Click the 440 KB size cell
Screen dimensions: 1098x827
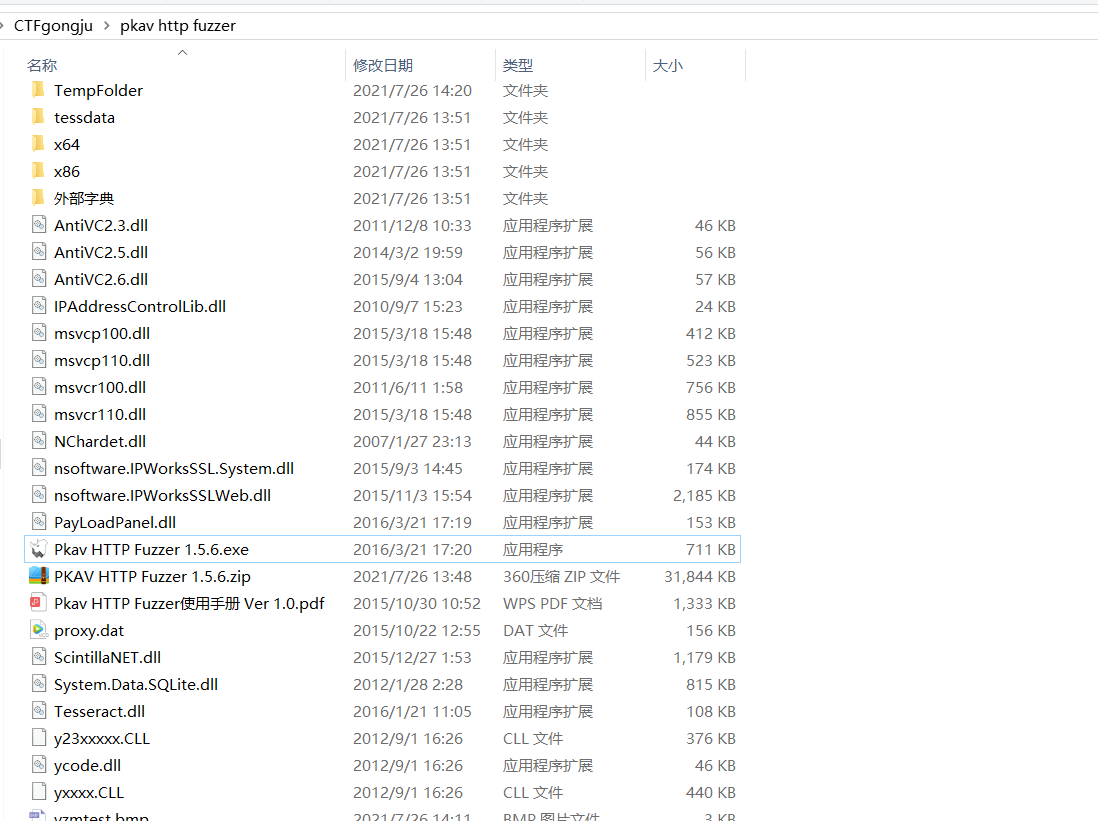click(711, 793)
